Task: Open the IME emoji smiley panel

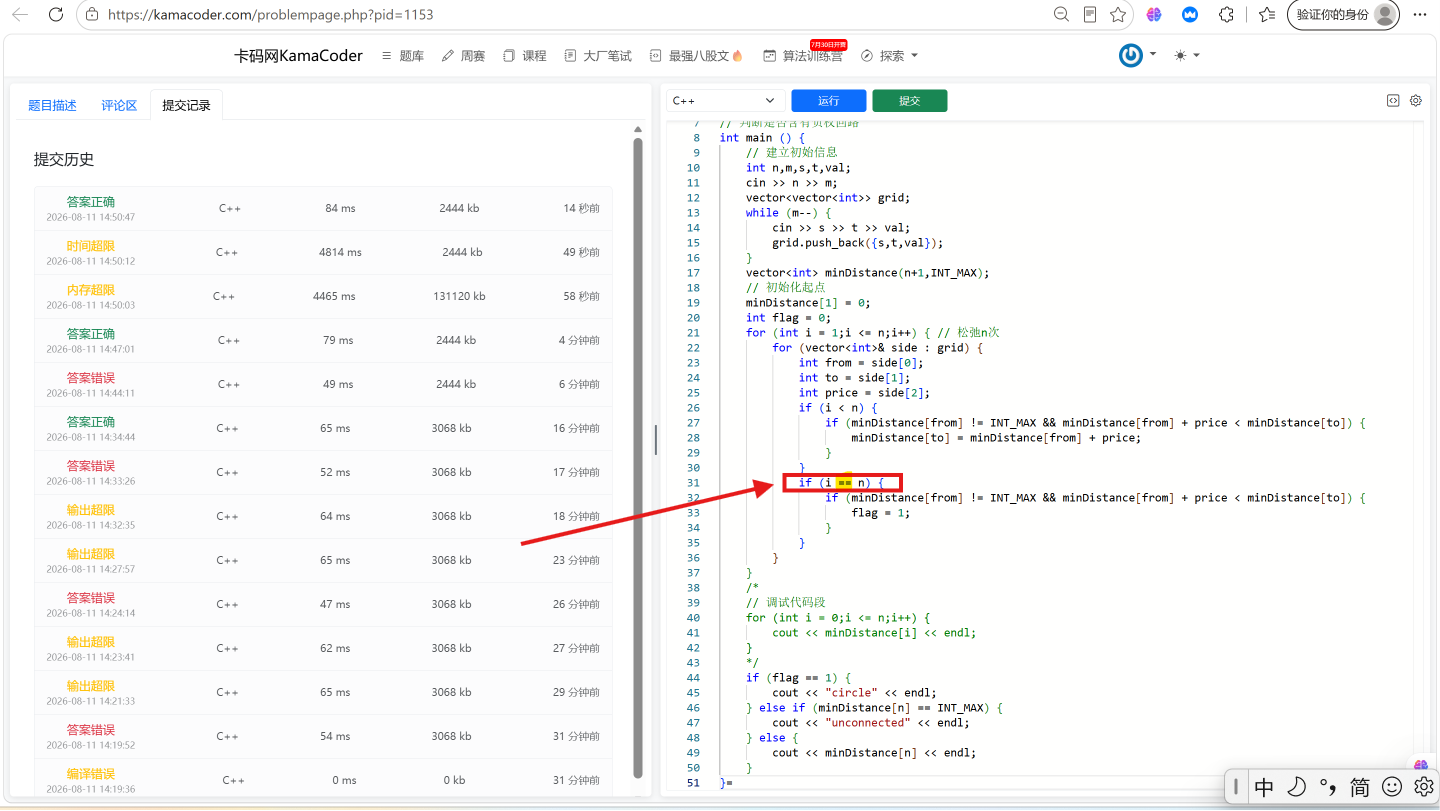Action: pyautogui.click(x=1392, y=787)
